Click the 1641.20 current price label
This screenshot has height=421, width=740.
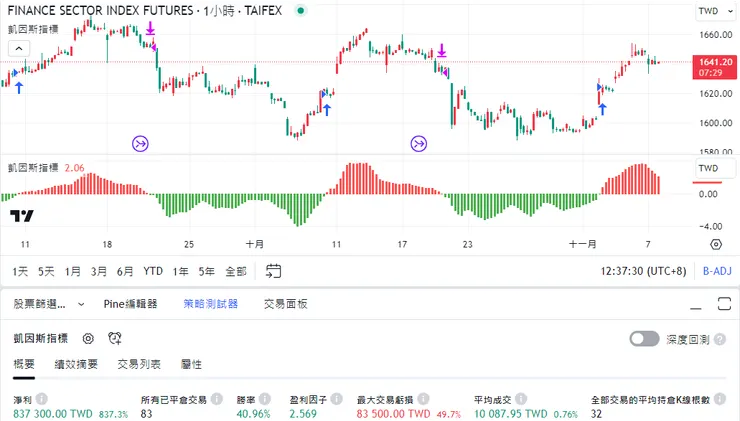coord(715,67)
